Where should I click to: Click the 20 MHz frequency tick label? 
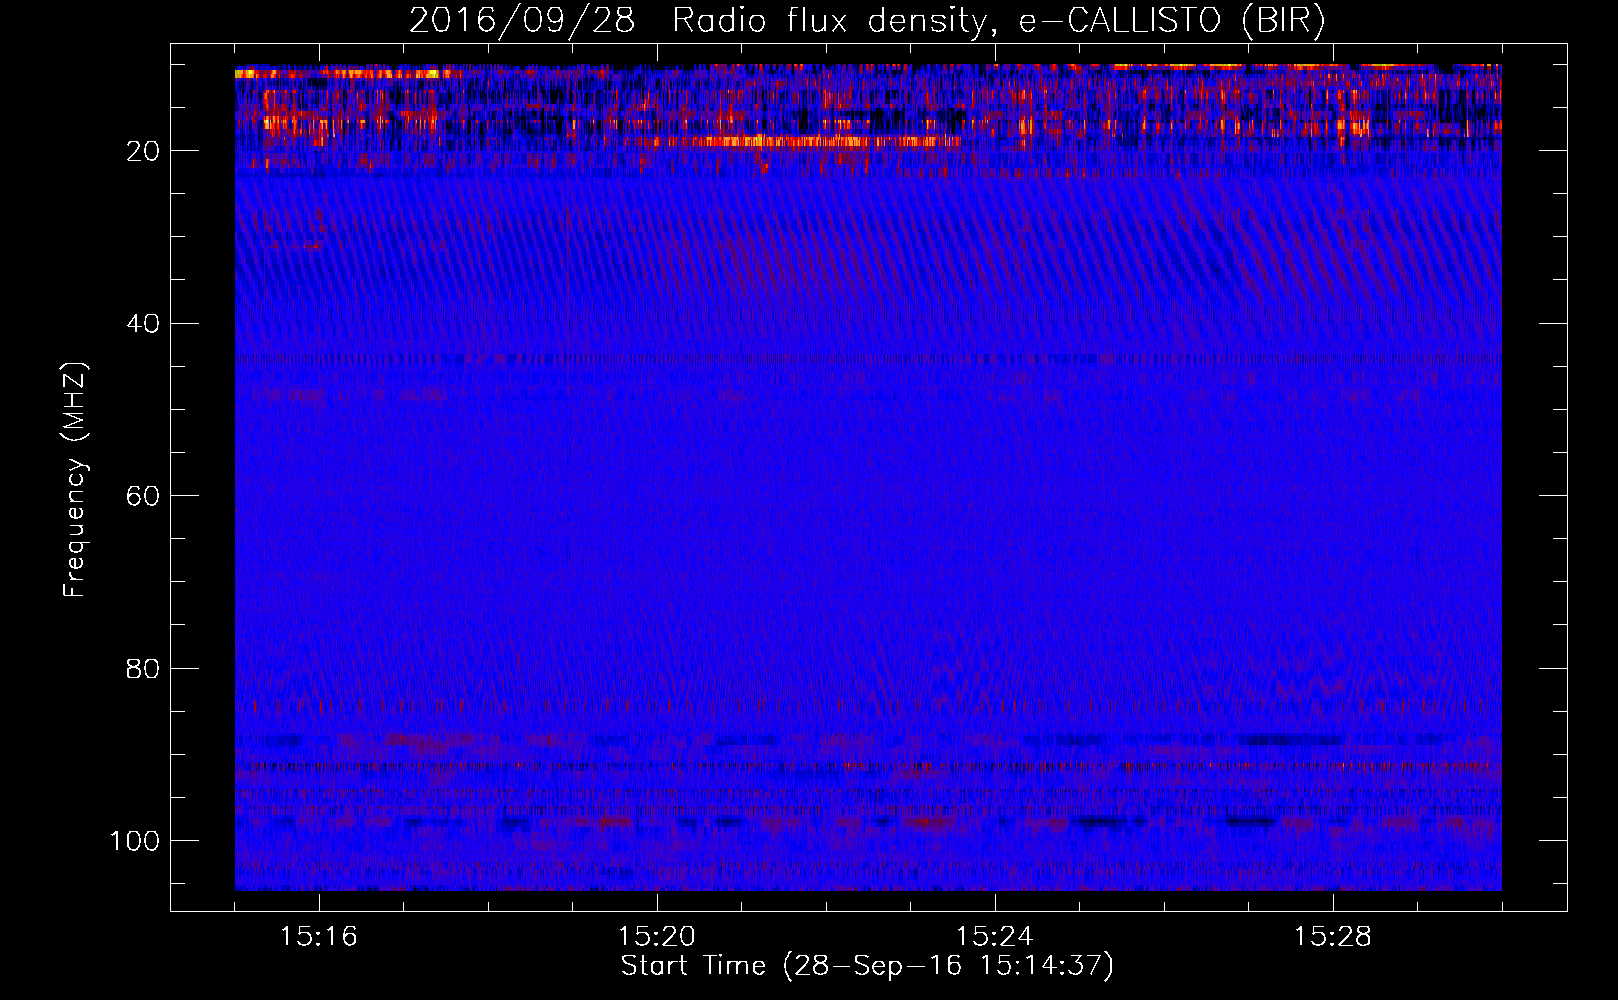point(143,151)
